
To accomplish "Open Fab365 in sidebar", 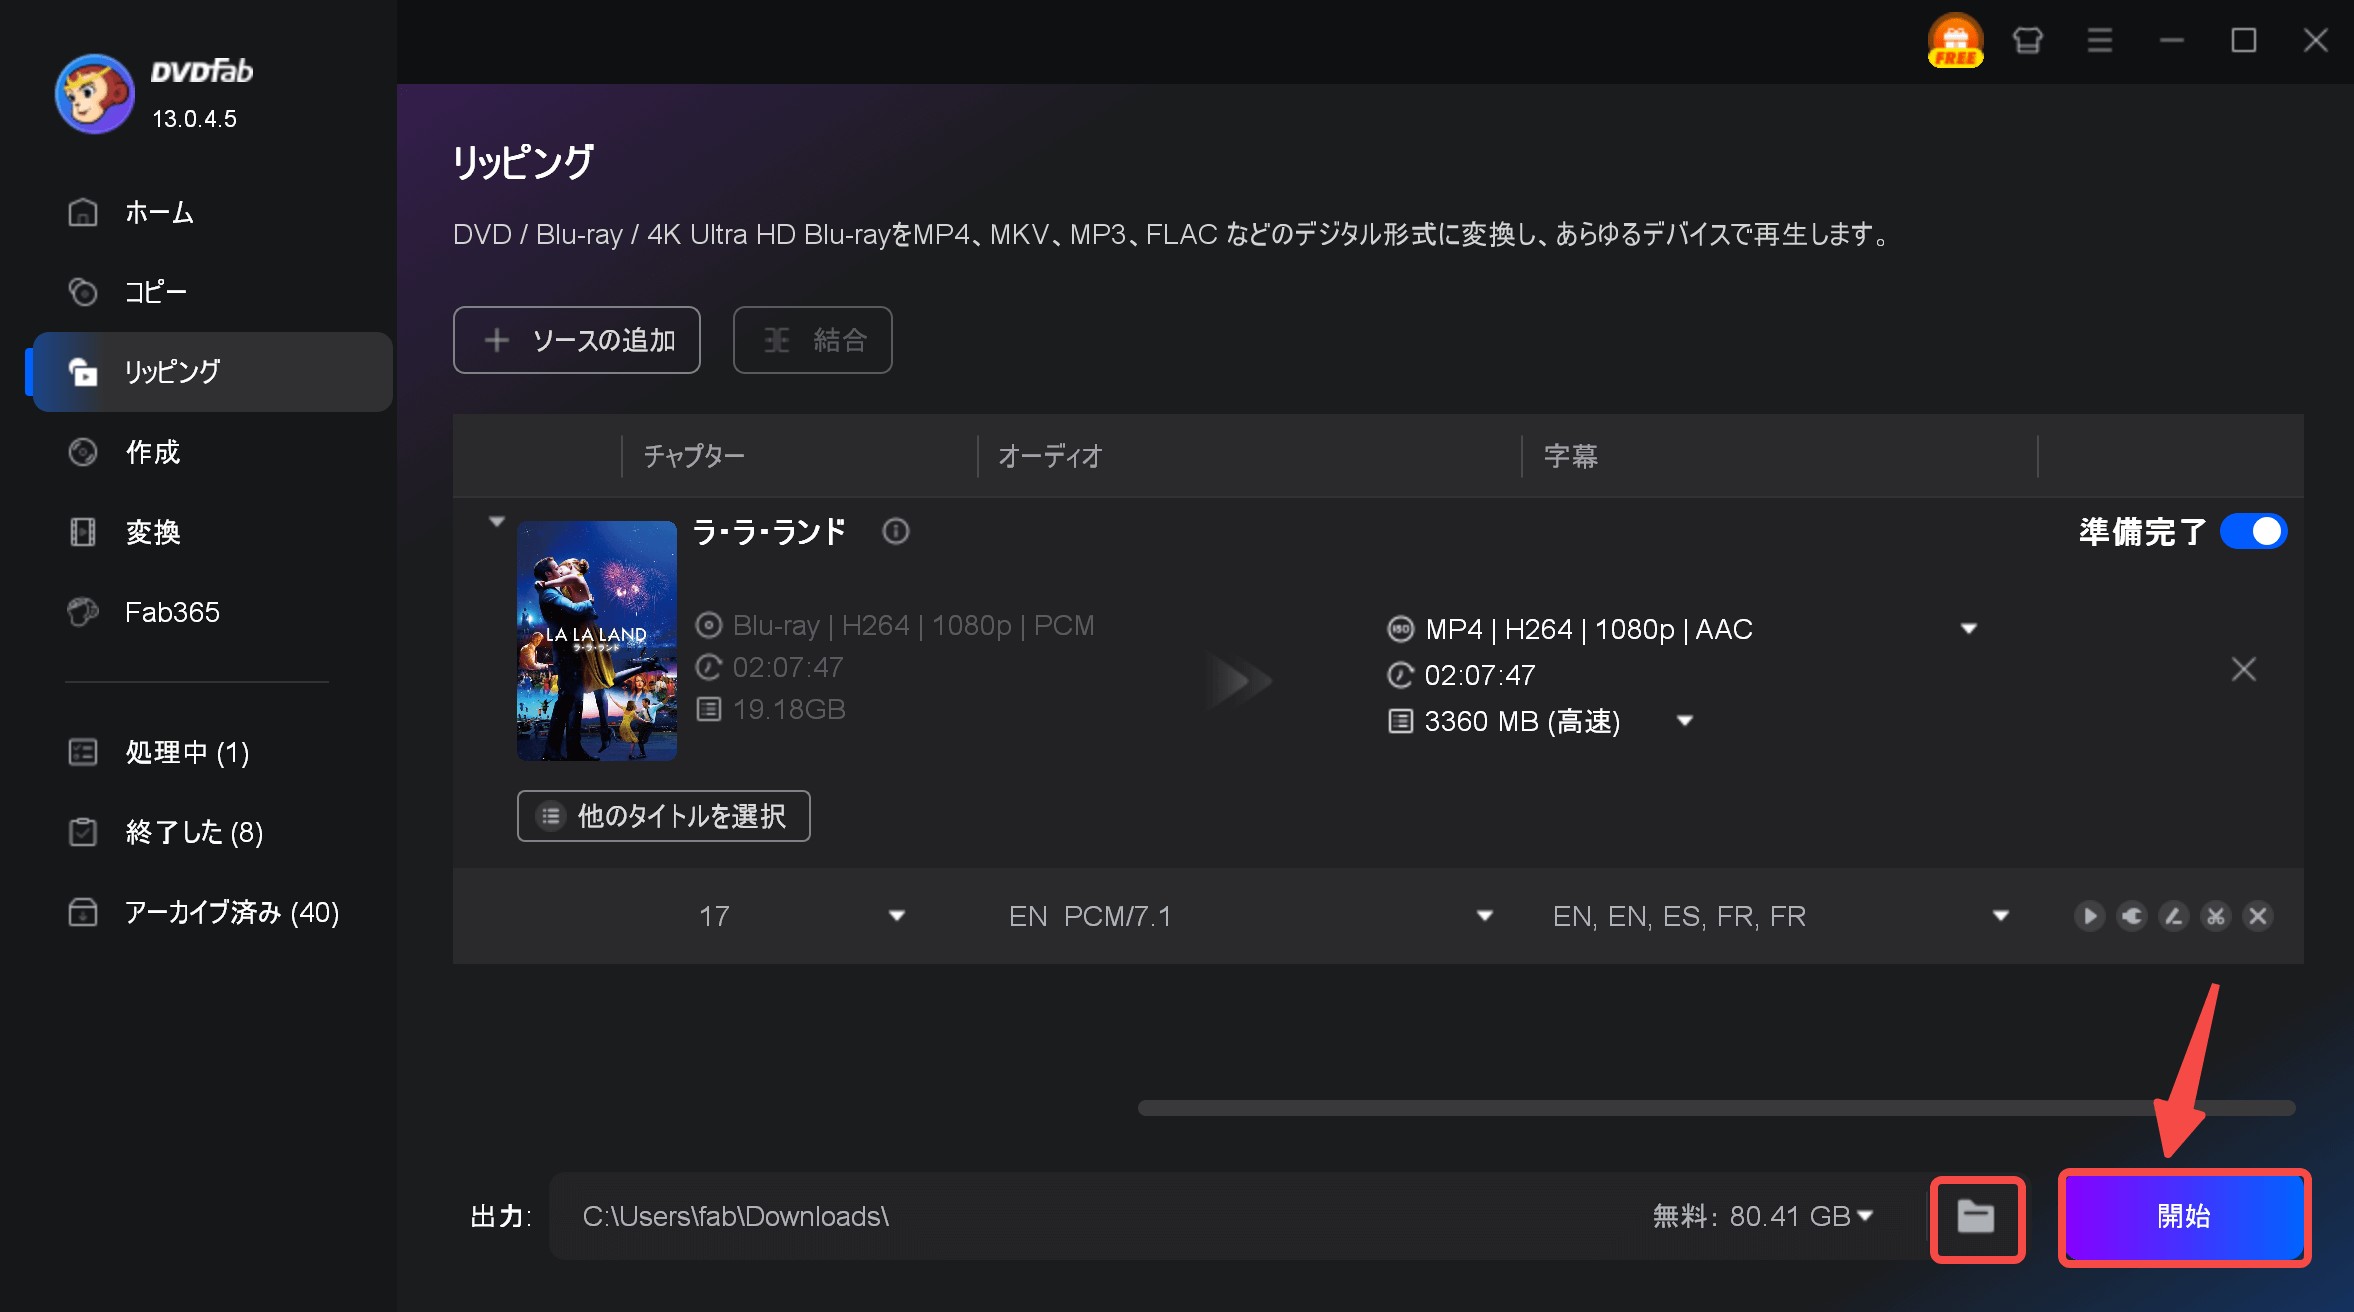I will [212, 612].
